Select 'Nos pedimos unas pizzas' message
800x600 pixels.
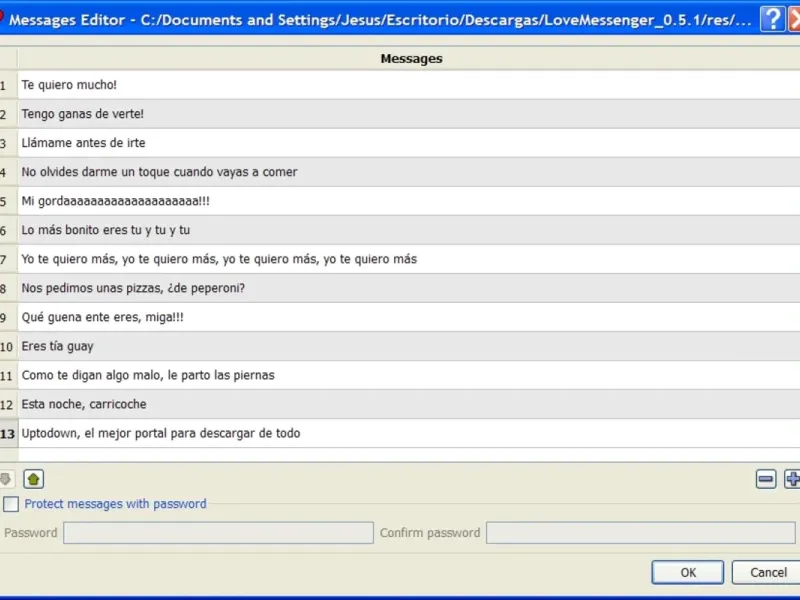pyautogui.click(x=409, y=288)
